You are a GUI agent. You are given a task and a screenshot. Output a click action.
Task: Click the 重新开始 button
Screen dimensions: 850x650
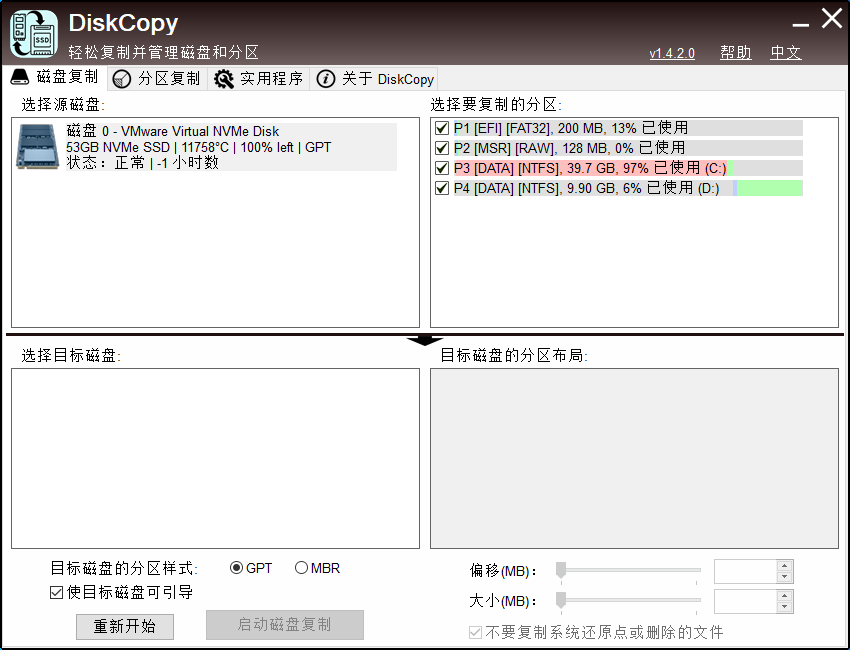pos(125,627)
